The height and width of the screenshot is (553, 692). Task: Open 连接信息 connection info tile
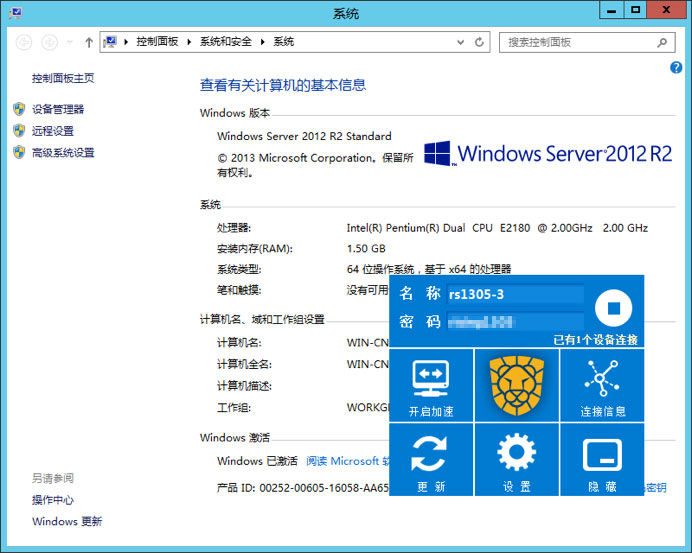tap(602, 386)
